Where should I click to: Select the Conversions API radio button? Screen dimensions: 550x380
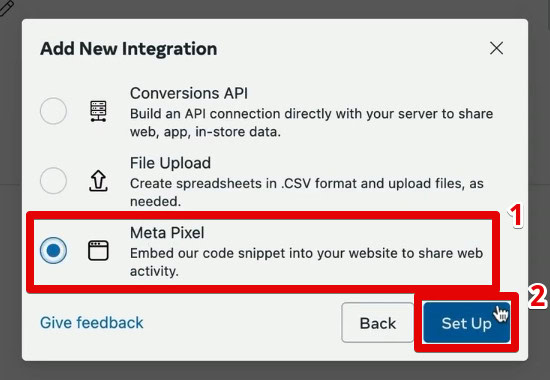[x=53, y=111]
